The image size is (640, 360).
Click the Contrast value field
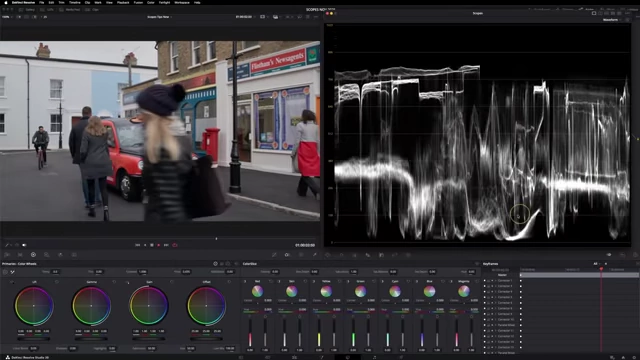(x=142, y=271)
